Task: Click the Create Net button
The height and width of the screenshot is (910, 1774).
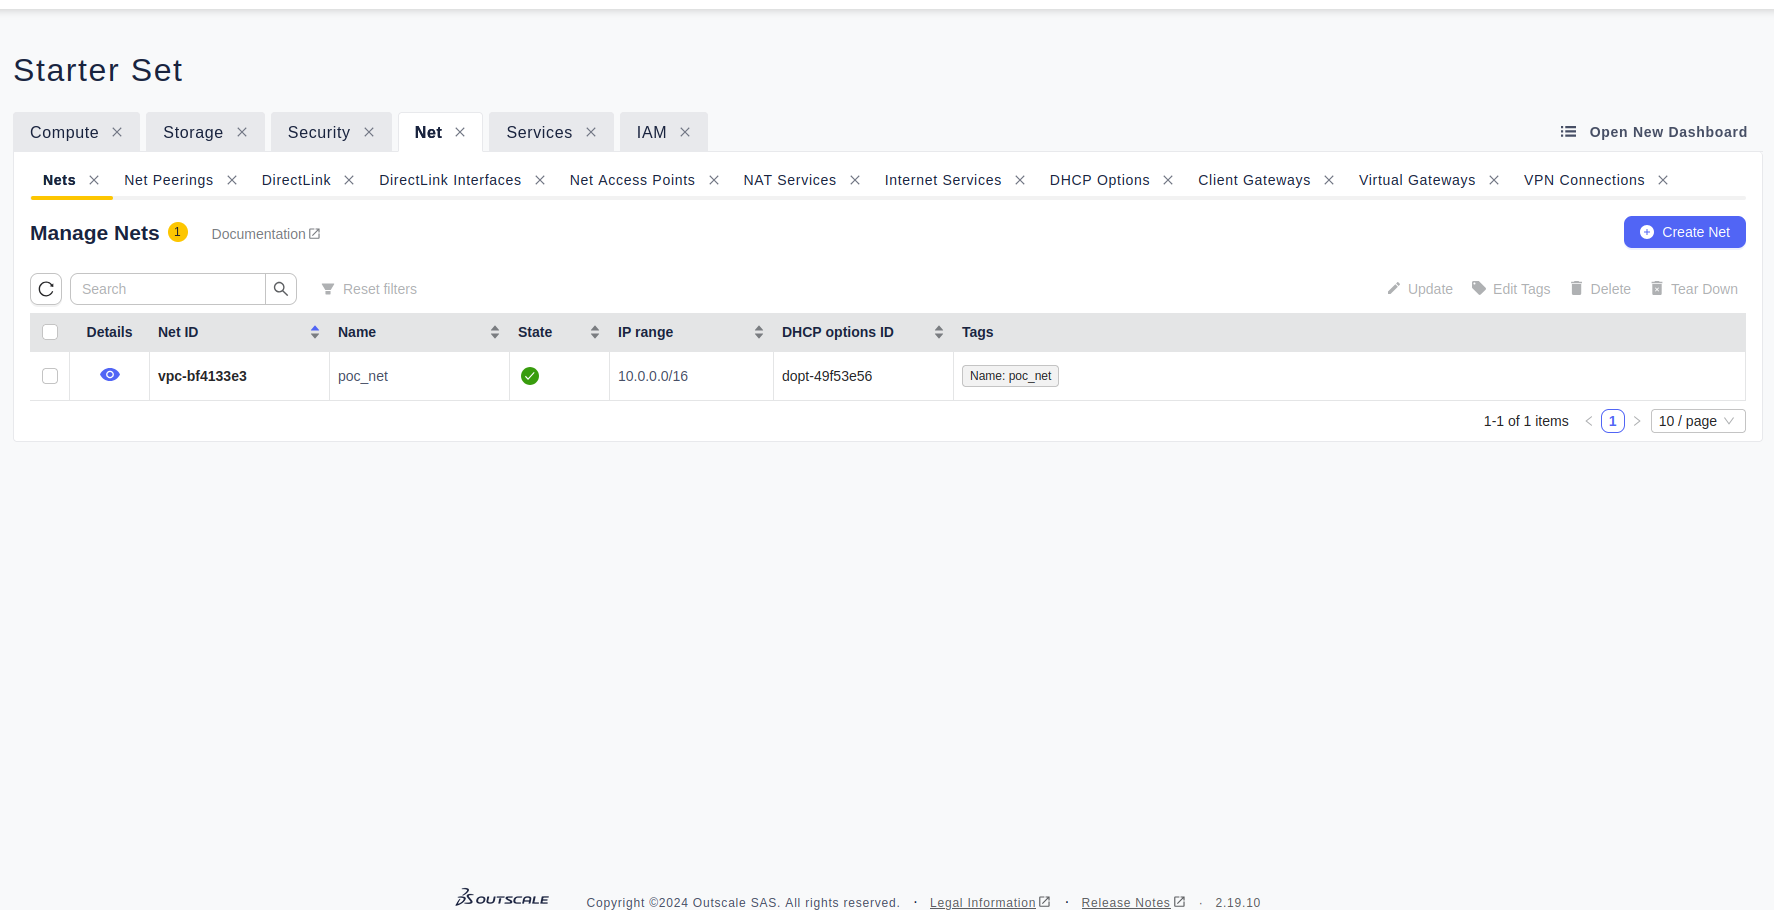Action: point(1684,232)
